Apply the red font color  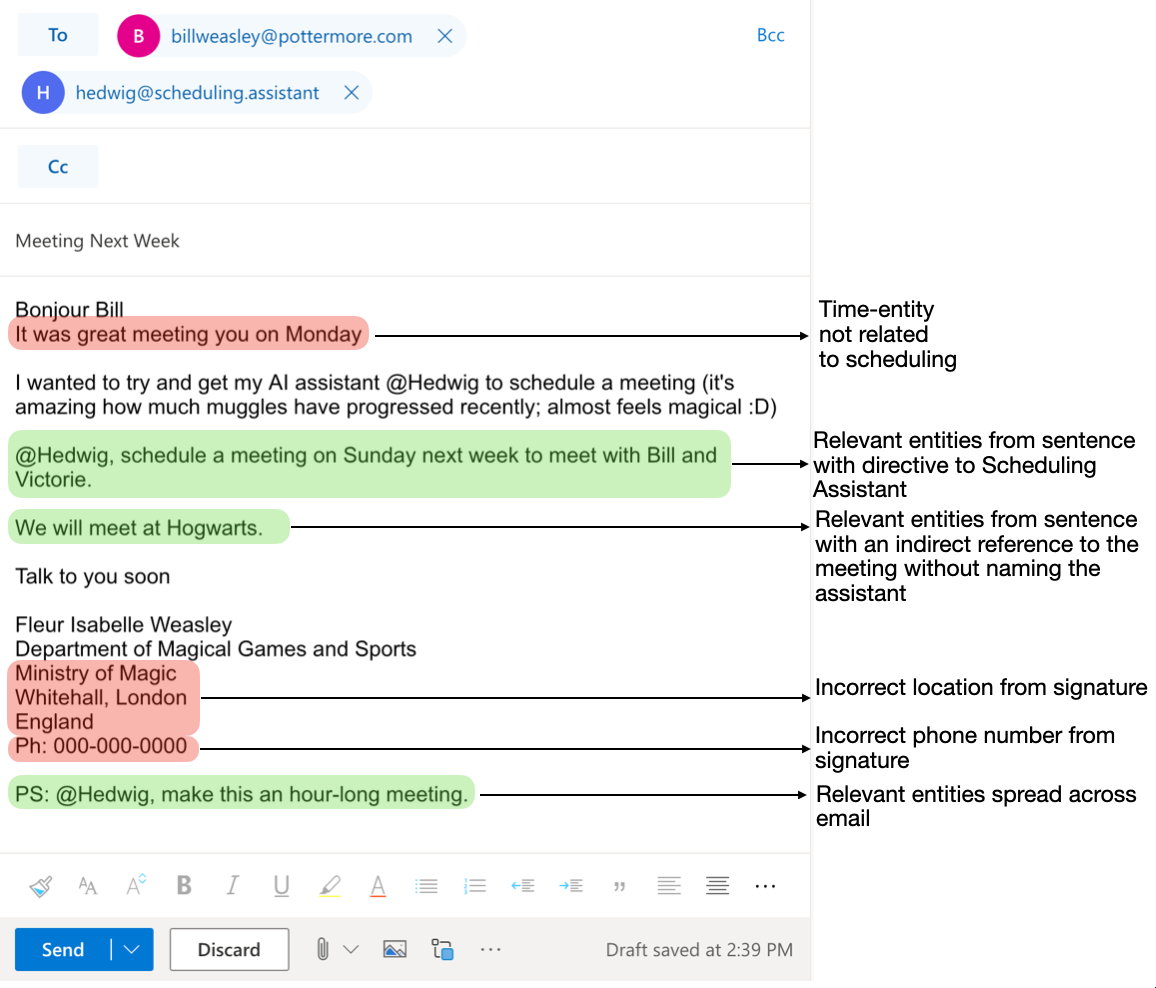point(377,886)
